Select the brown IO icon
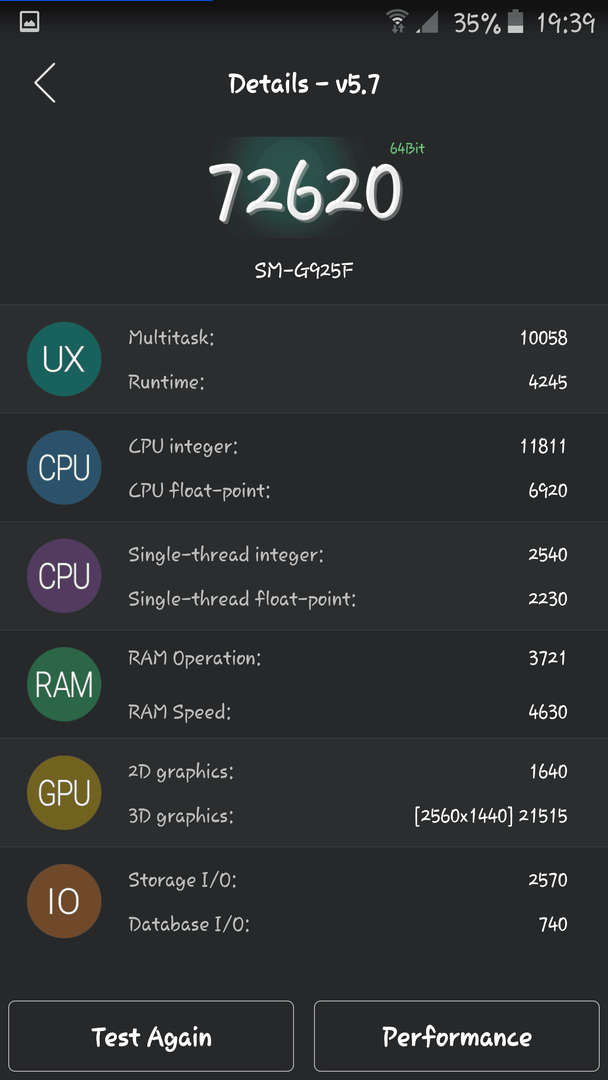This screenshot has width=608, height=1080. point(64,901)
